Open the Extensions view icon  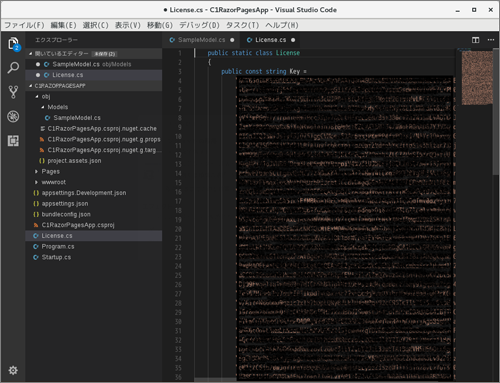click(13, 141)
